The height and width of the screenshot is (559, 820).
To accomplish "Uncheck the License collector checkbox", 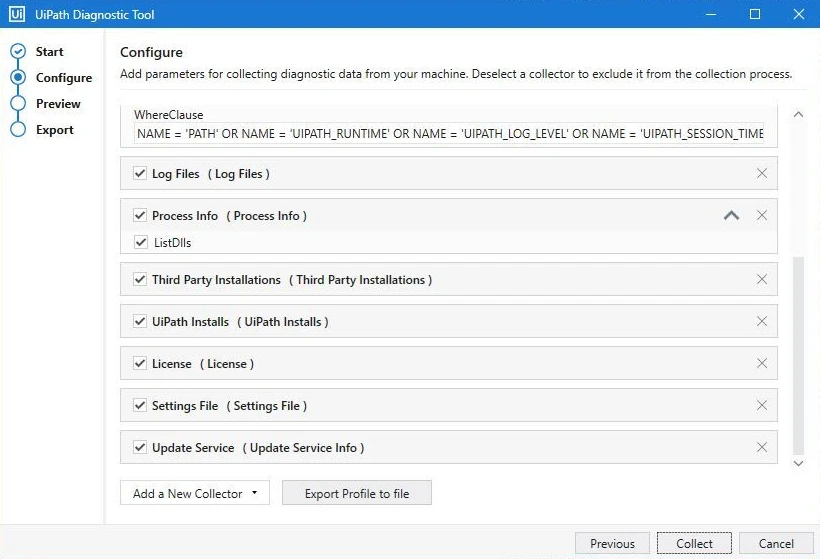I will 140,363.
